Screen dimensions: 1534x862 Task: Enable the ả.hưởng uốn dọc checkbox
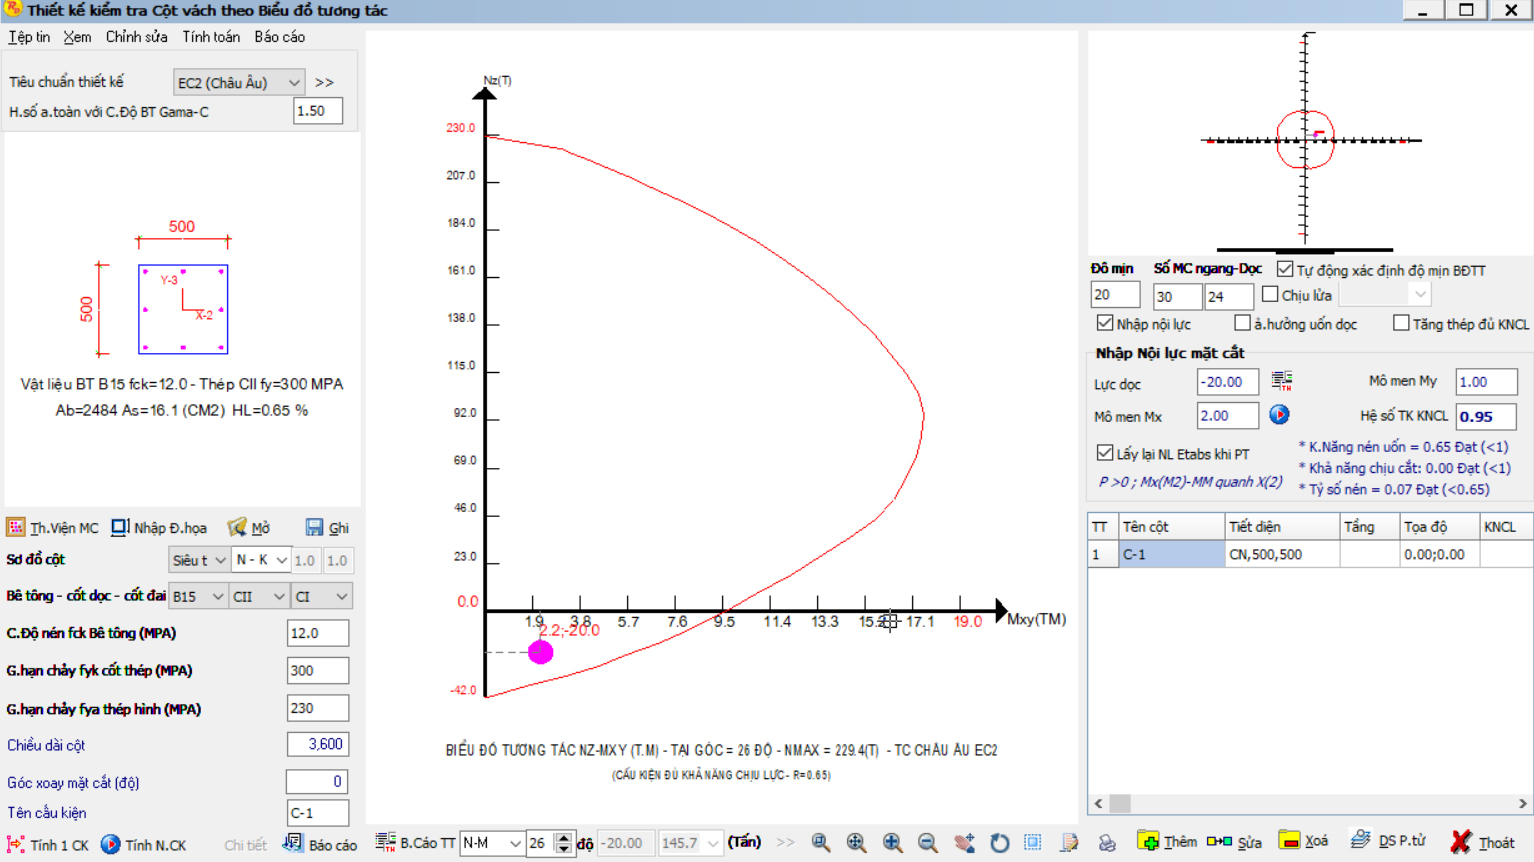pyautogui.click(x=1242, y=323)
